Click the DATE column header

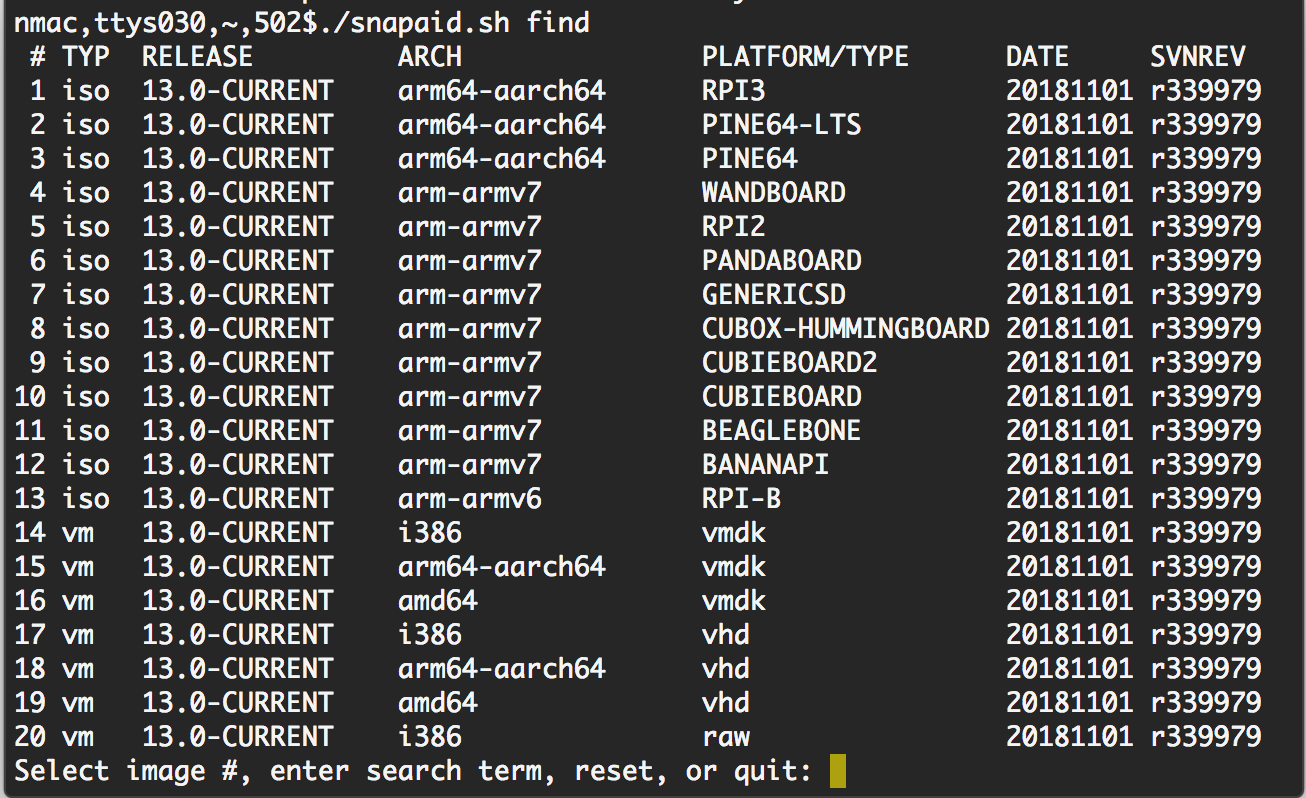click(x=1037, y=57)
